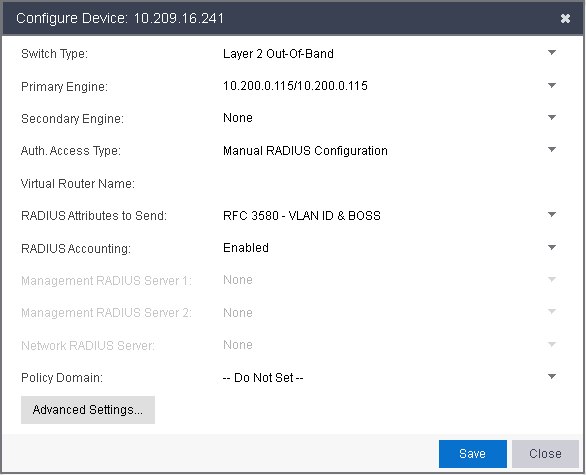The width and height of the screenshot is (586, 475).
Task: Open the Auth. Access Type dropdown arrow
Action: tap(552, 150)
